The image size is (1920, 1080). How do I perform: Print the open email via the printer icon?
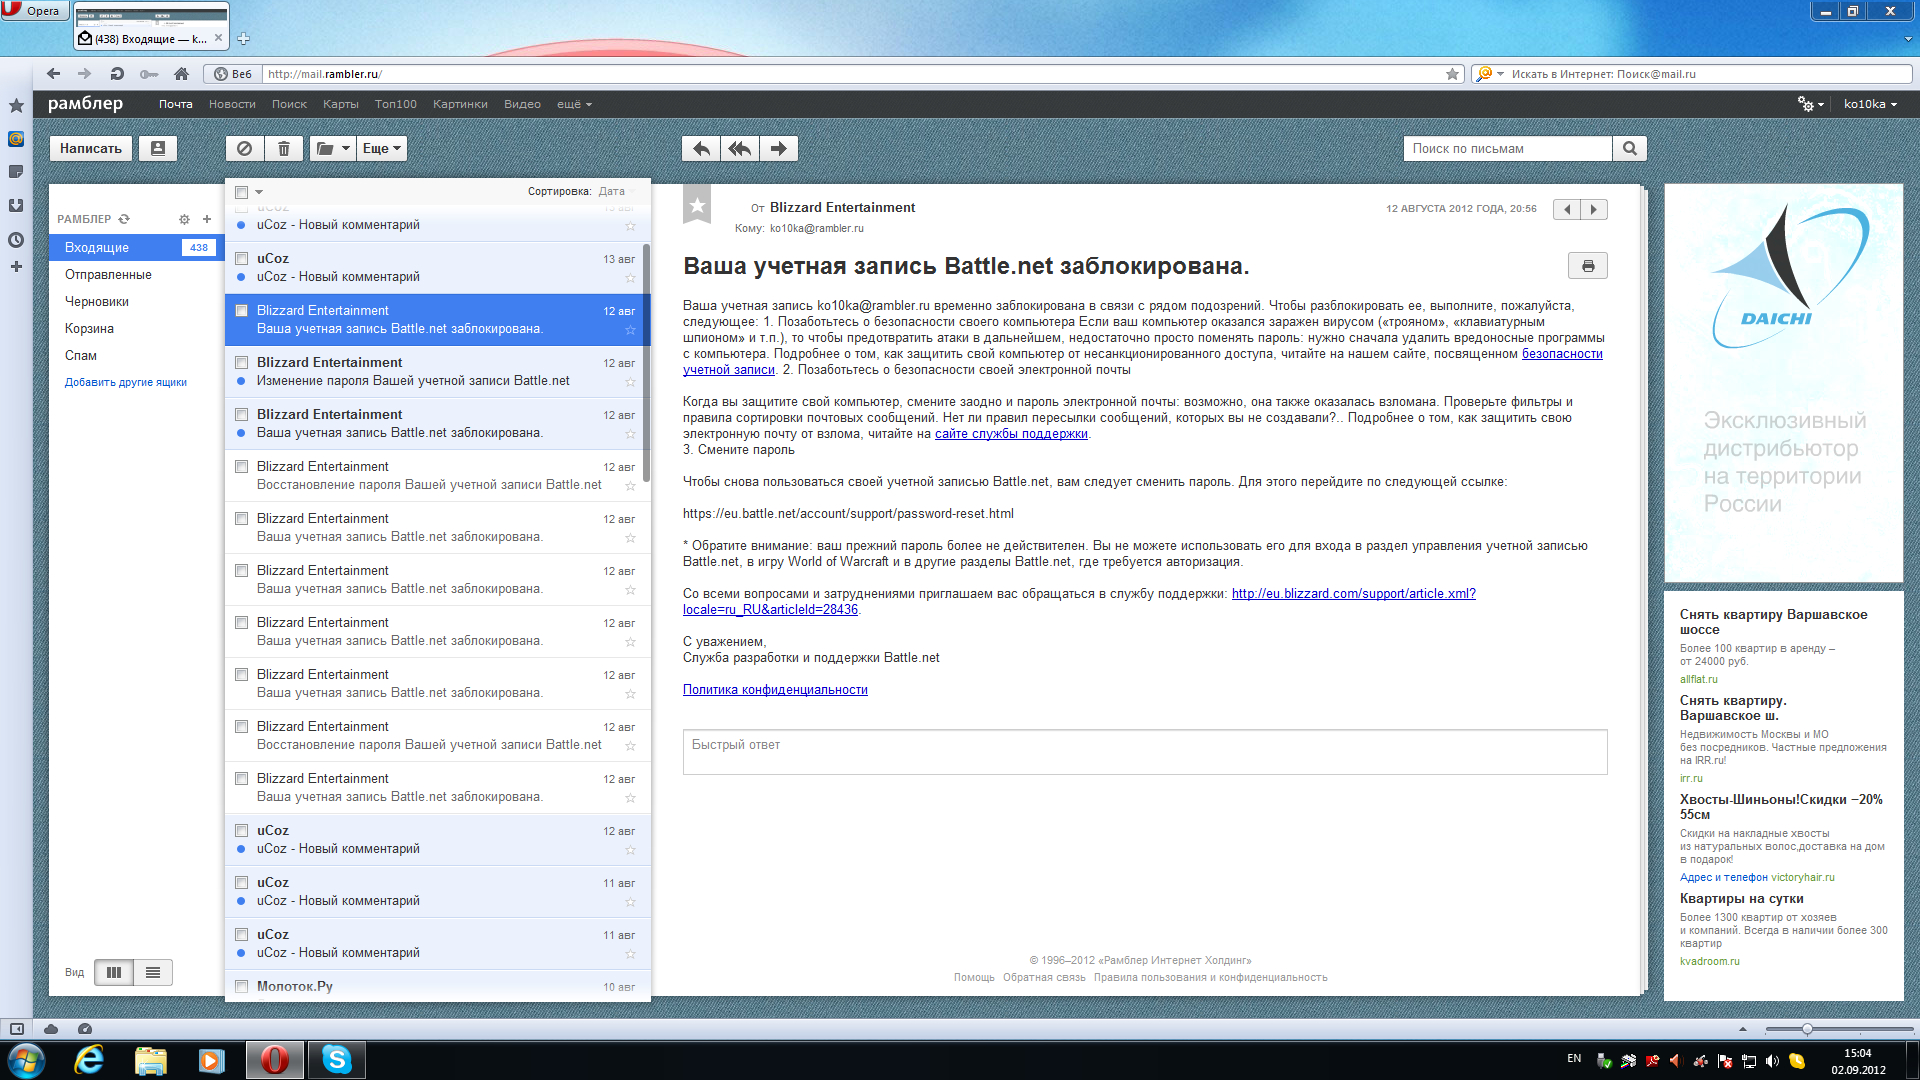coord(1587,266)
